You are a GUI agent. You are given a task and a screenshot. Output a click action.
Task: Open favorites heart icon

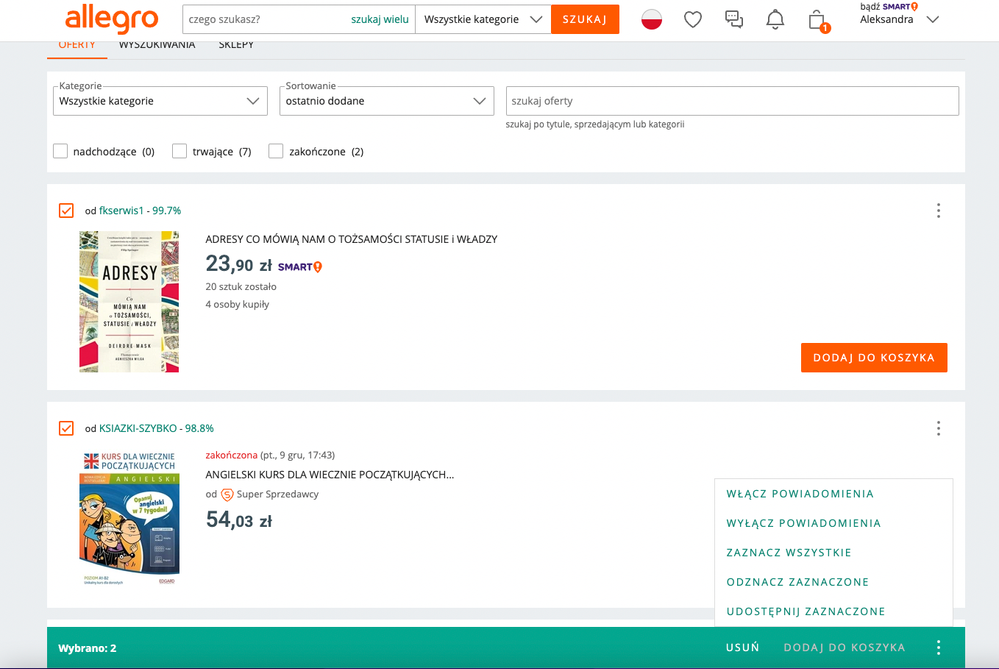[693, 20]
